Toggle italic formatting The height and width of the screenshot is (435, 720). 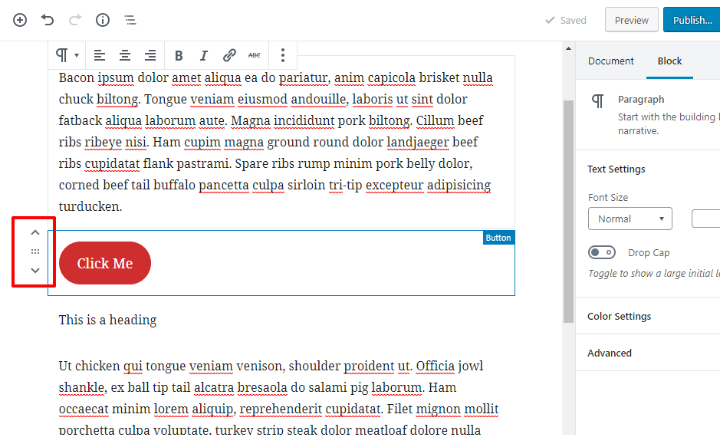[x=204, y=56]
